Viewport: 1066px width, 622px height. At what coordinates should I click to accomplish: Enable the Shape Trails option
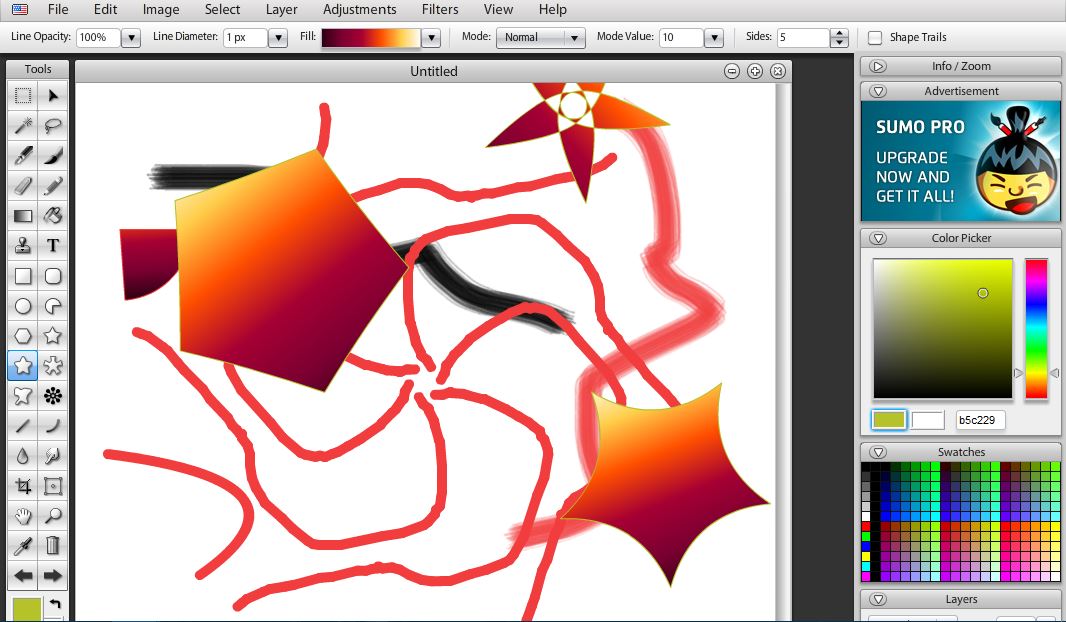pos(876,37)
